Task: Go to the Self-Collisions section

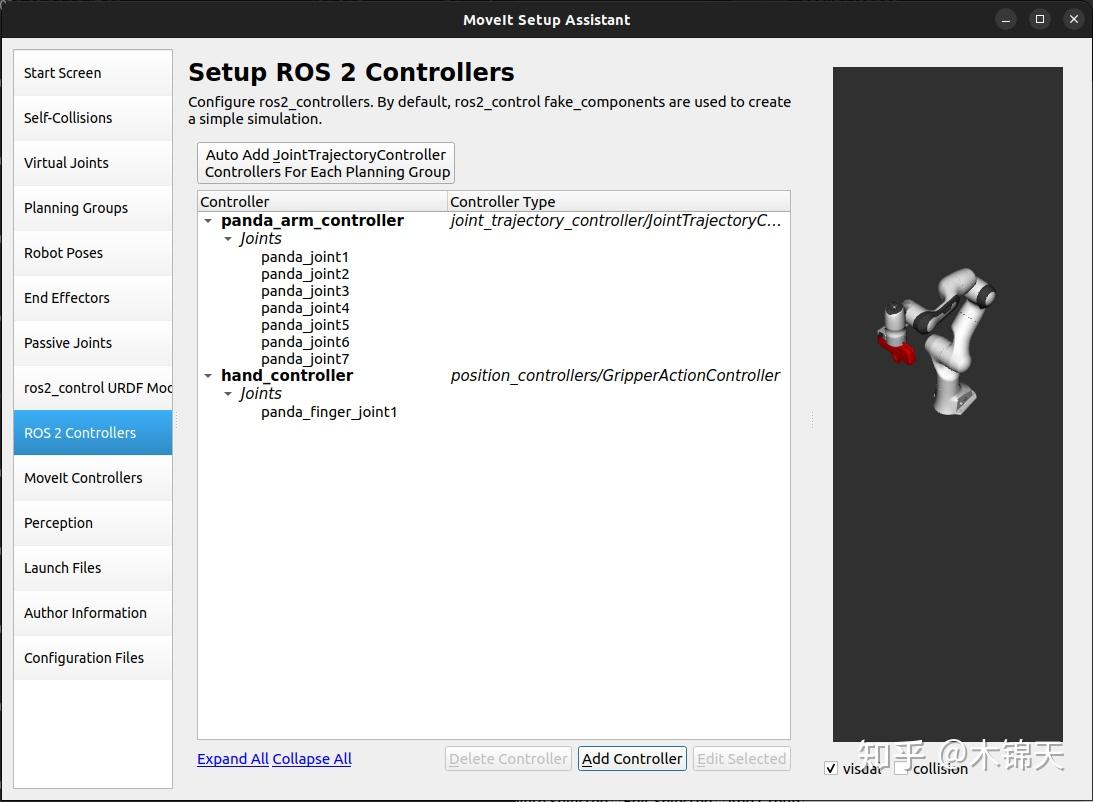Action: (66, 118)
